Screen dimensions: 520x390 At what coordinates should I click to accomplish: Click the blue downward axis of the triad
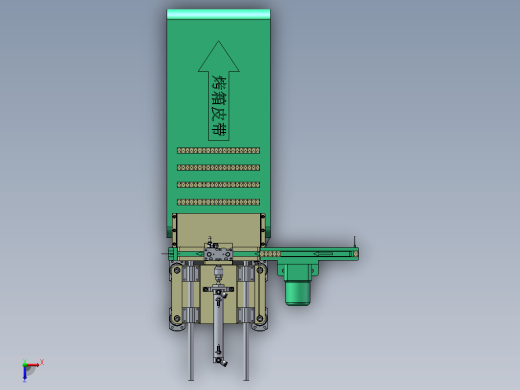[x=25, y=374]
